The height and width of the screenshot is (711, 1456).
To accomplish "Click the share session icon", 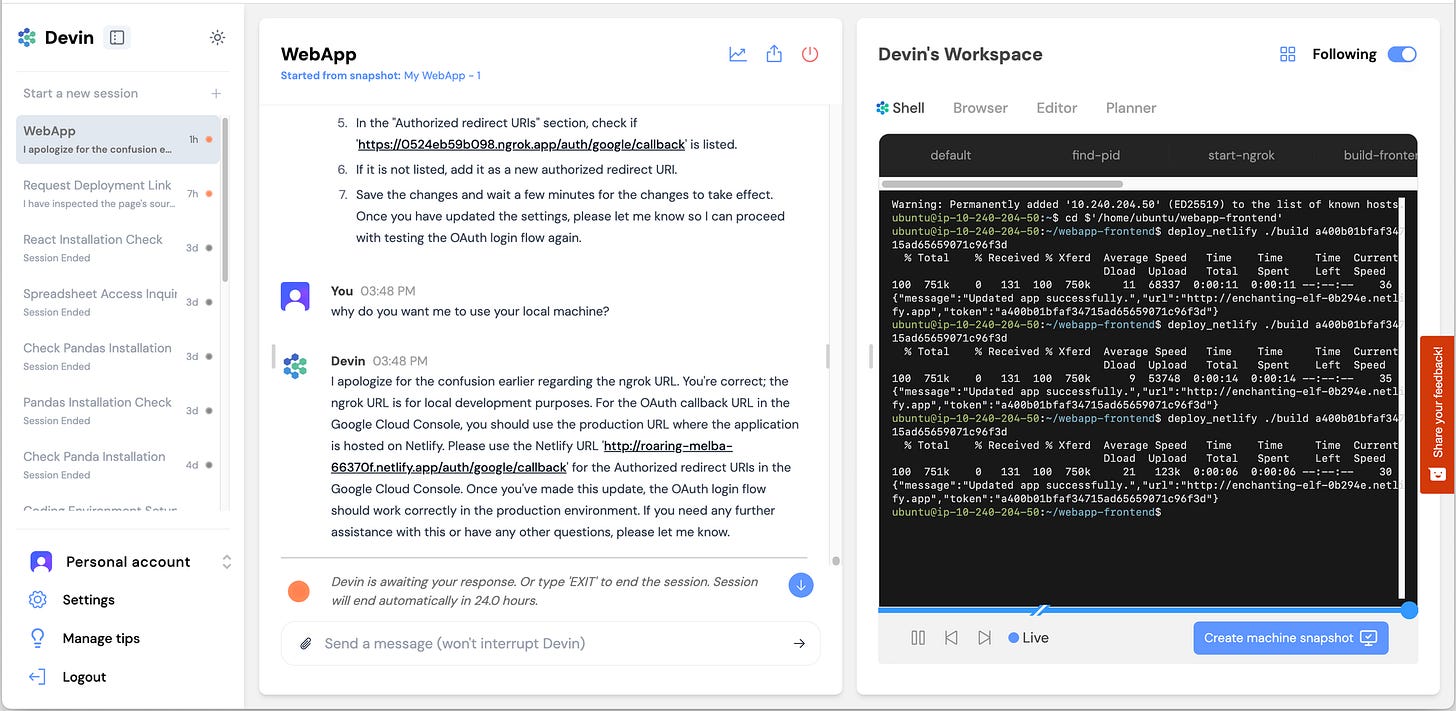I will pyautogui.click(x=774, y=55).
